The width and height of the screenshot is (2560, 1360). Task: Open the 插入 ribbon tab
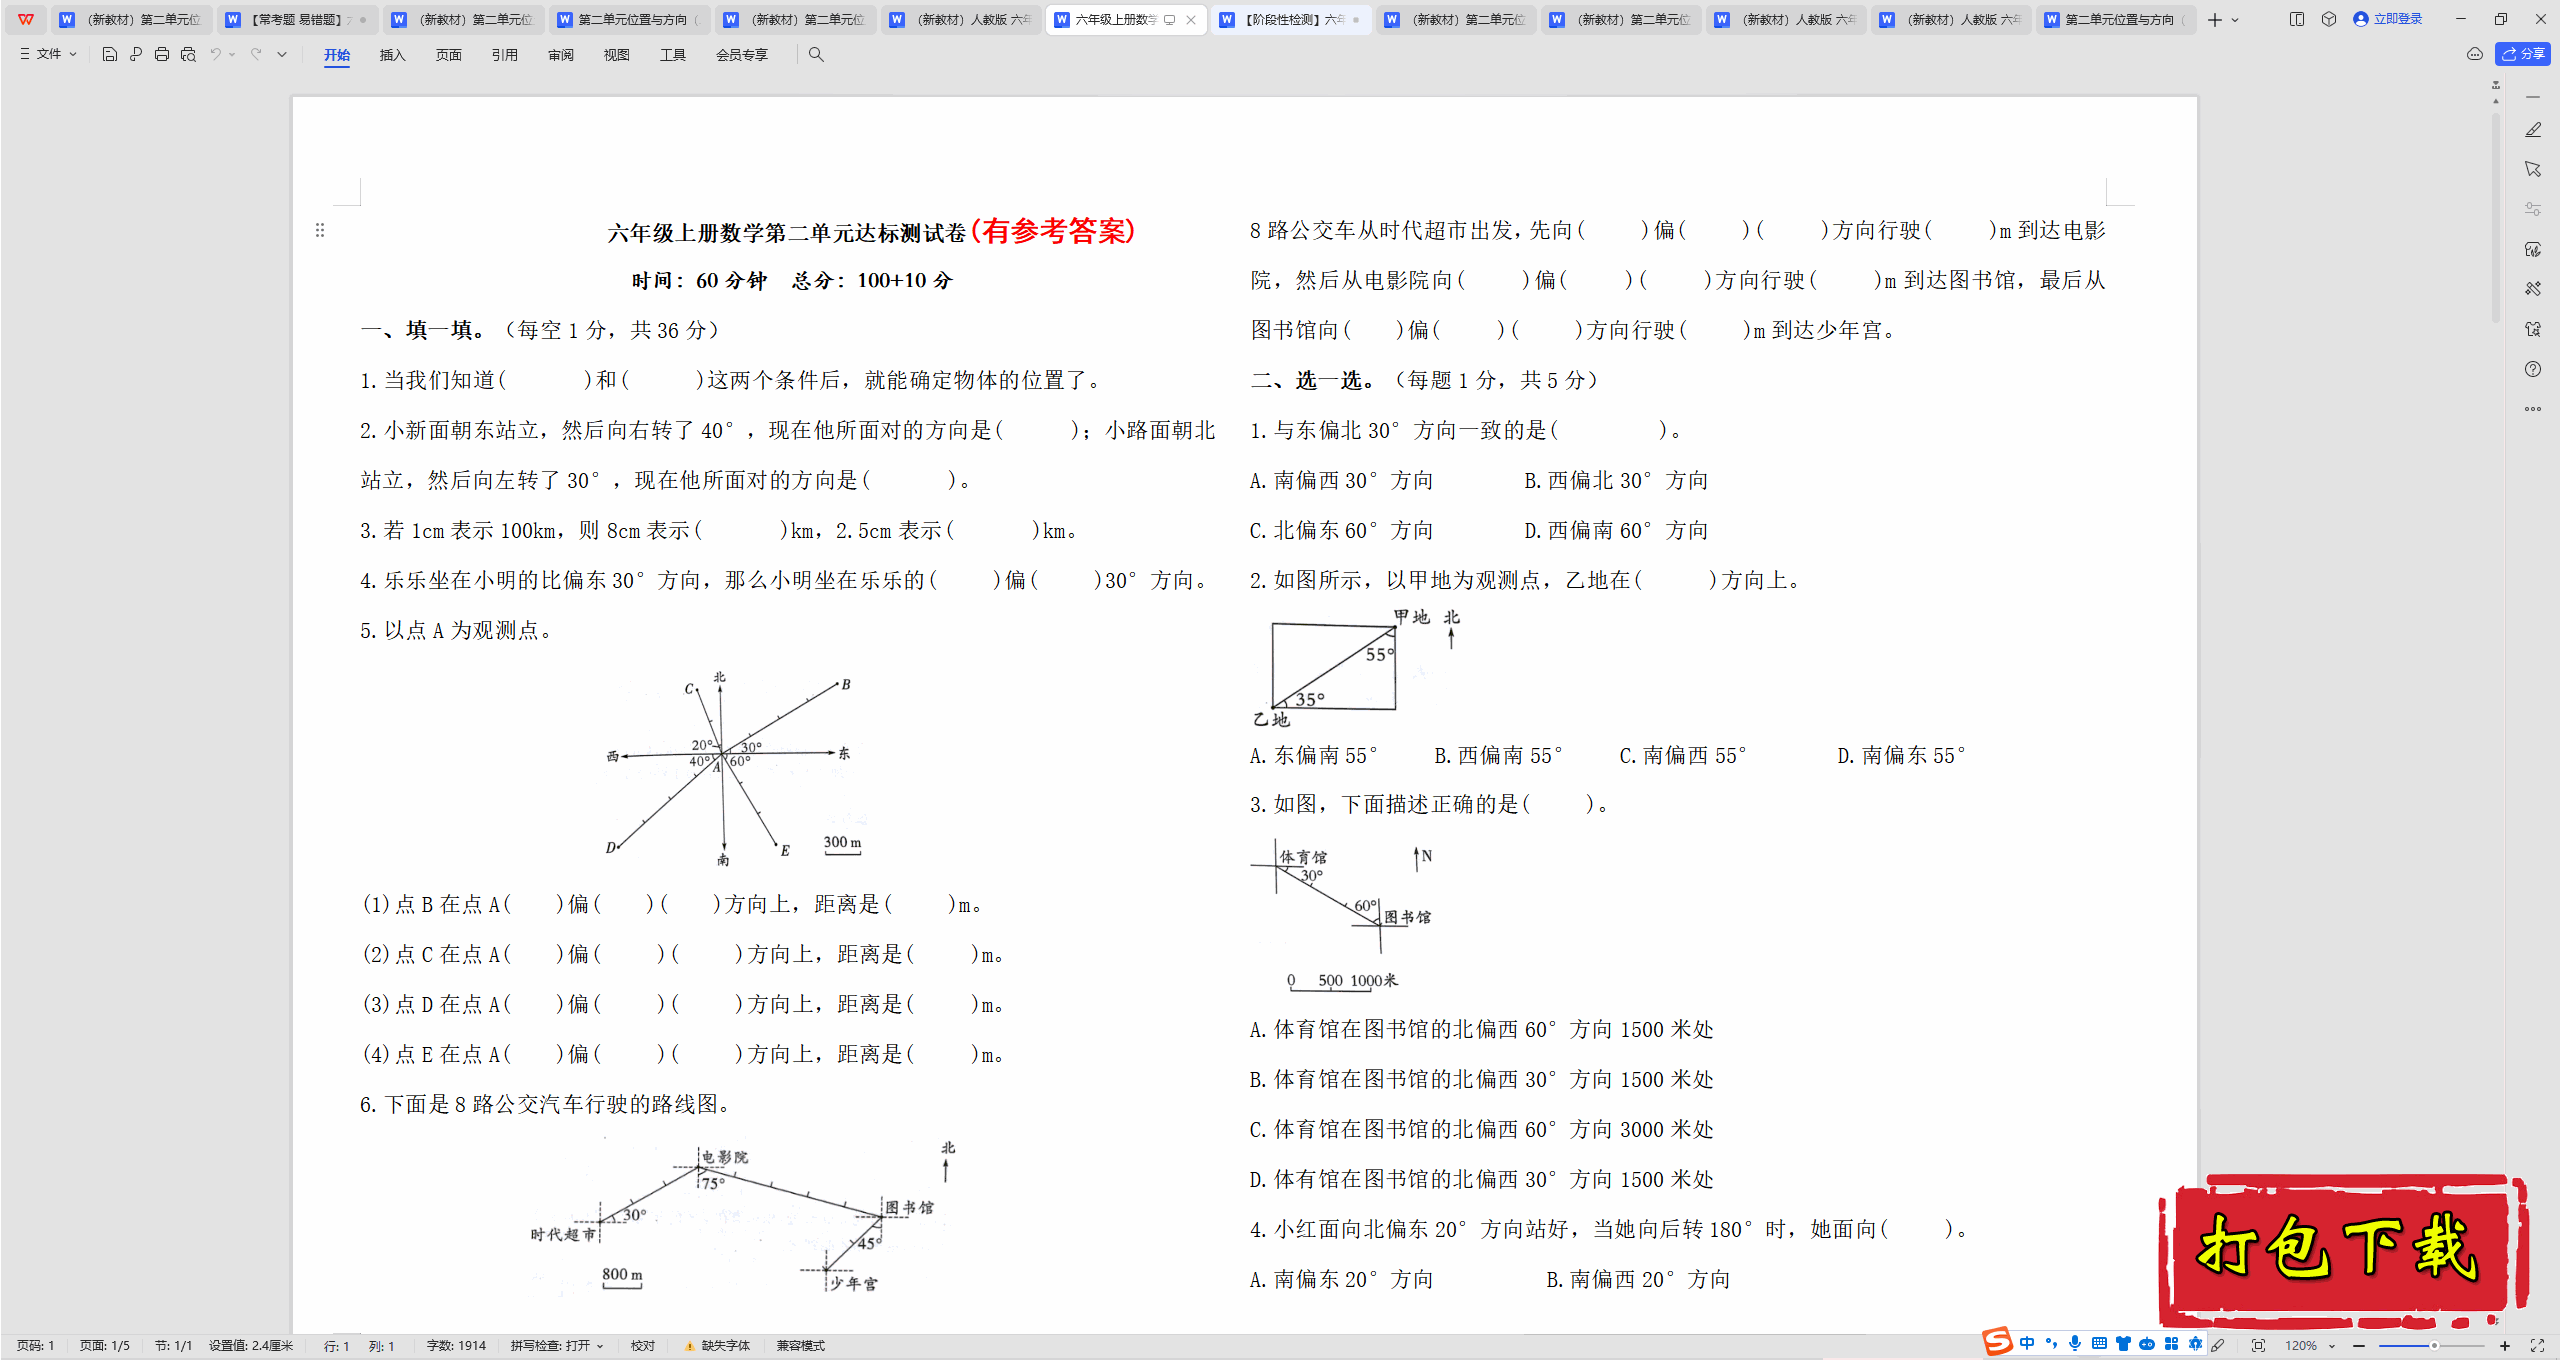(393, 55)
